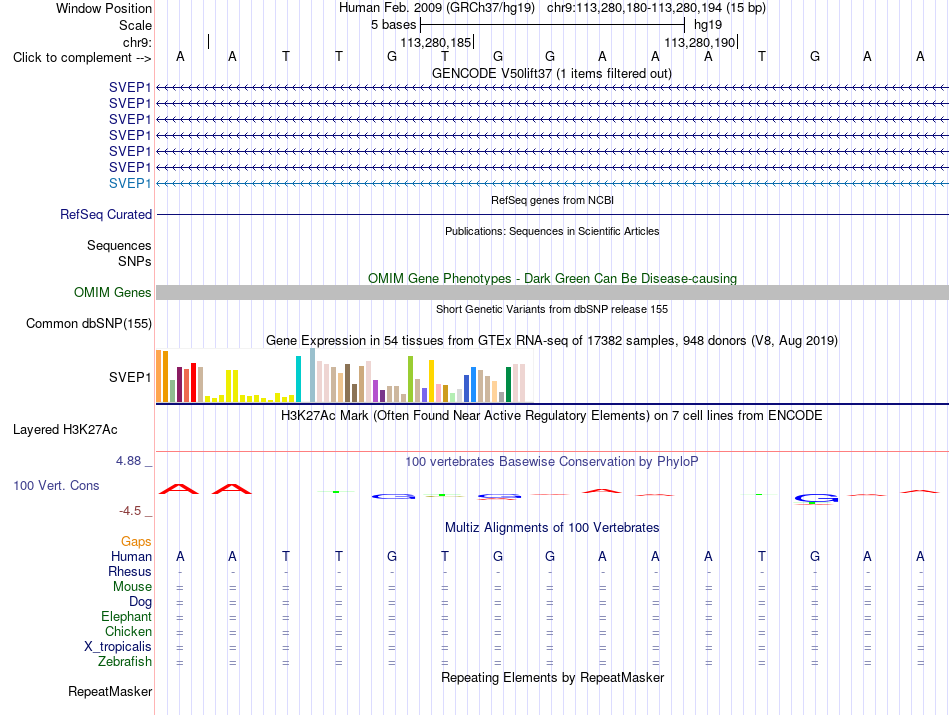
Task: Click the gray OMIM Genes item bar
Action: 552,293
